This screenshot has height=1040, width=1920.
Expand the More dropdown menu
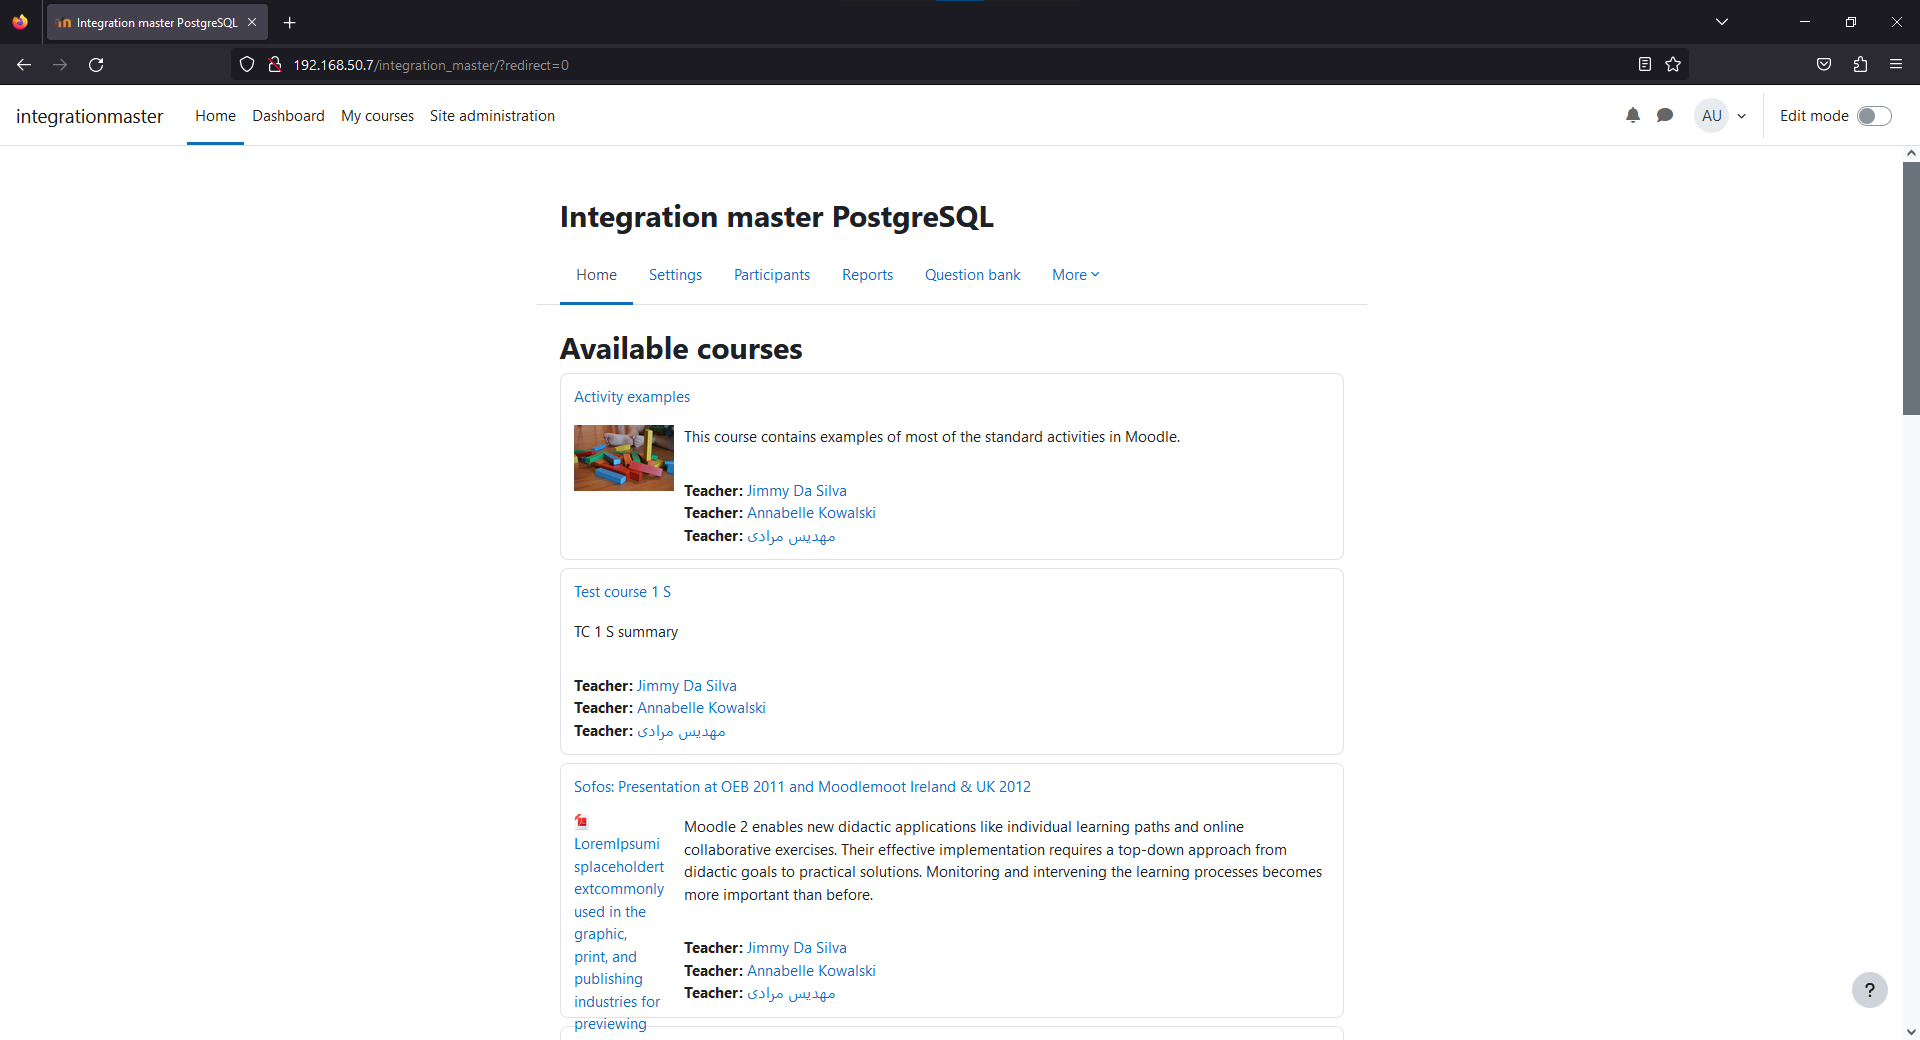1075,275
